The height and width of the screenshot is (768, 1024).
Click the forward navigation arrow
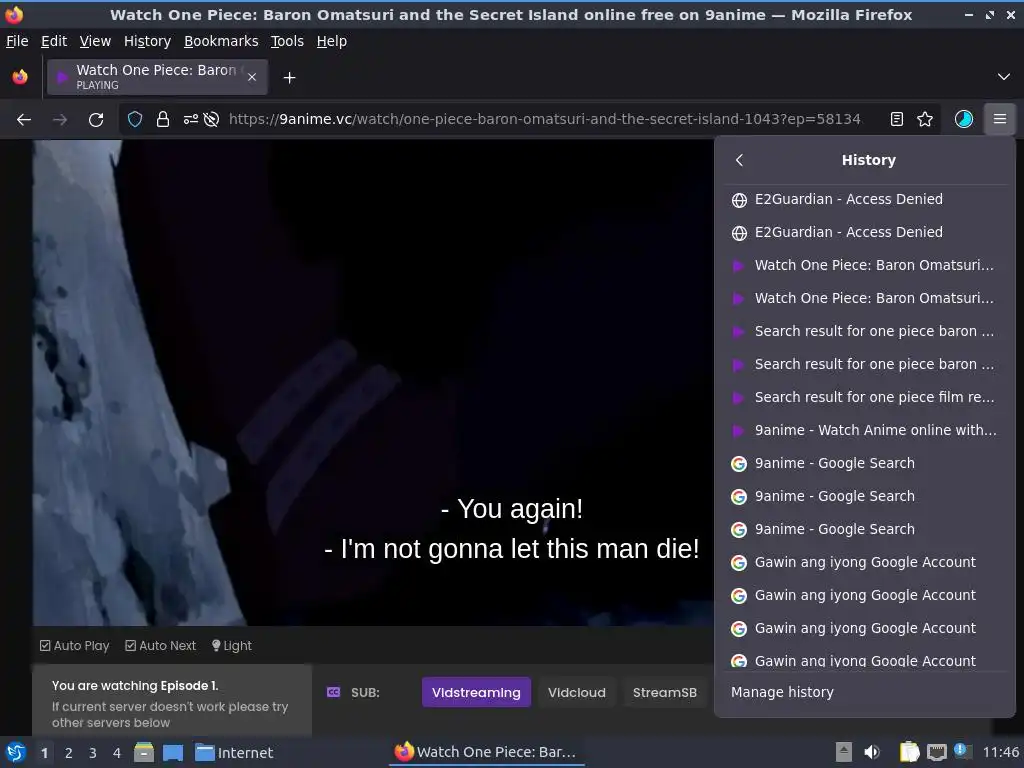(59, 120)
